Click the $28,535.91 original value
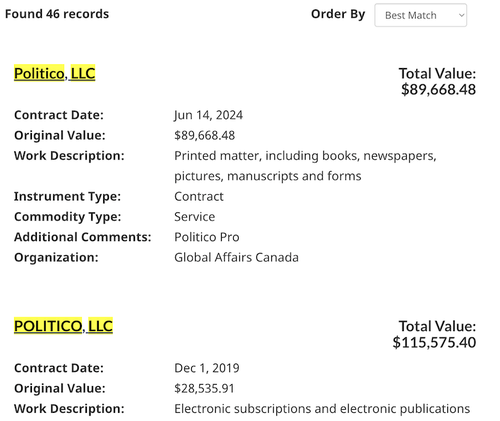 204,388
